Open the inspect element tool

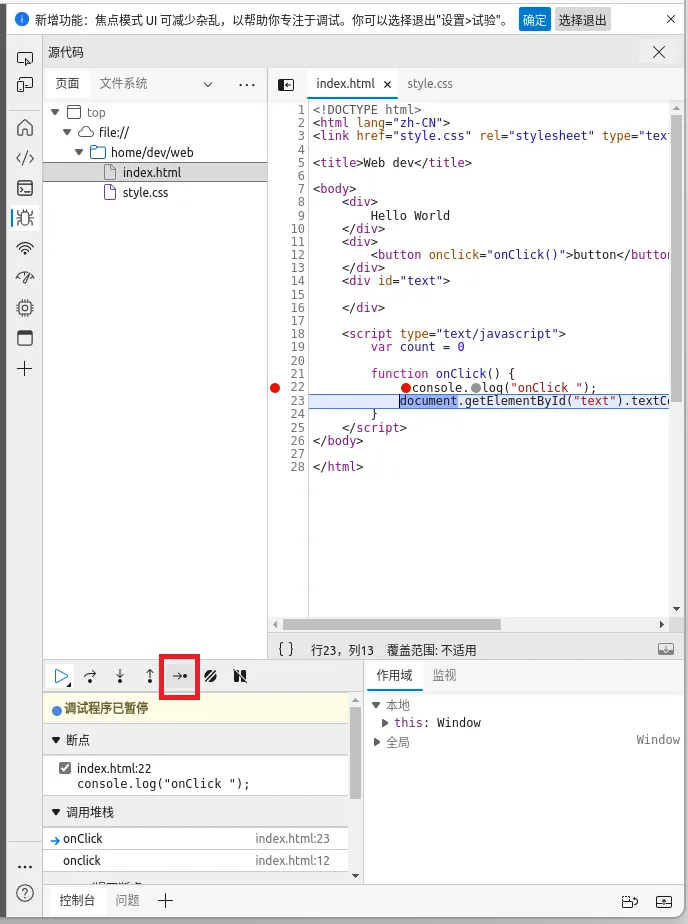pos(25,58)
